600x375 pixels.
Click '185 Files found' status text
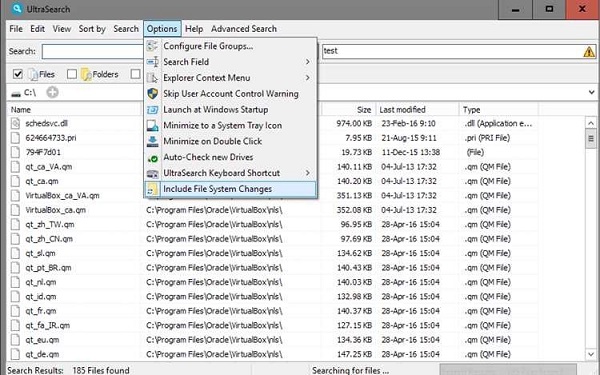point(101,370)
